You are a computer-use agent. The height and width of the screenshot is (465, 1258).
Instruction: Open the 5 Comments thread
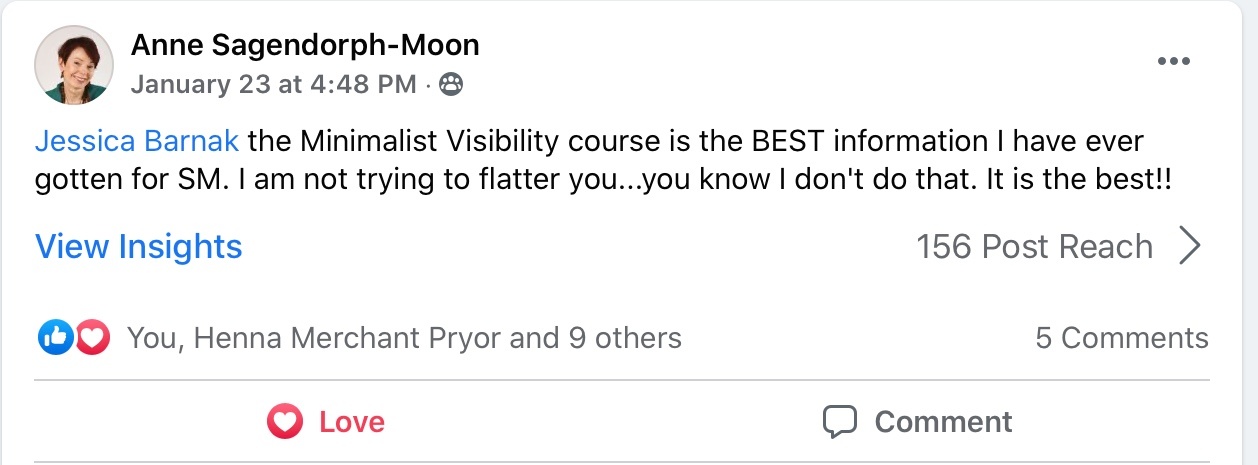(x=1121, y=338)
